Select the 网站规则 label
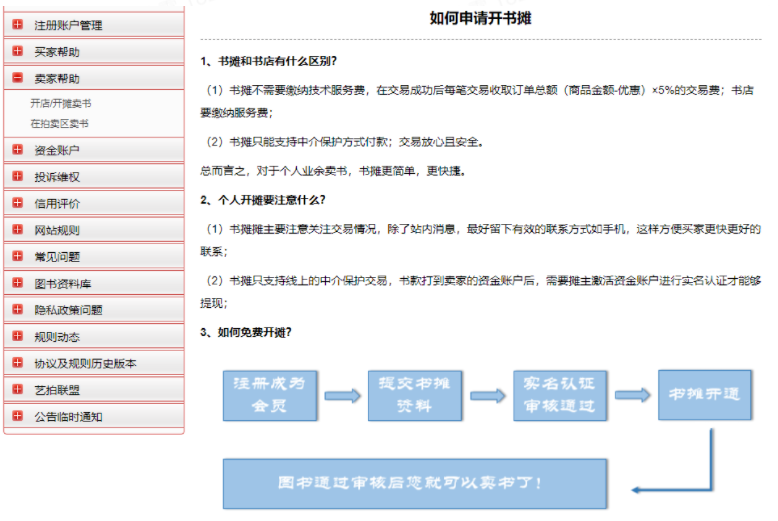 [57, 231]
